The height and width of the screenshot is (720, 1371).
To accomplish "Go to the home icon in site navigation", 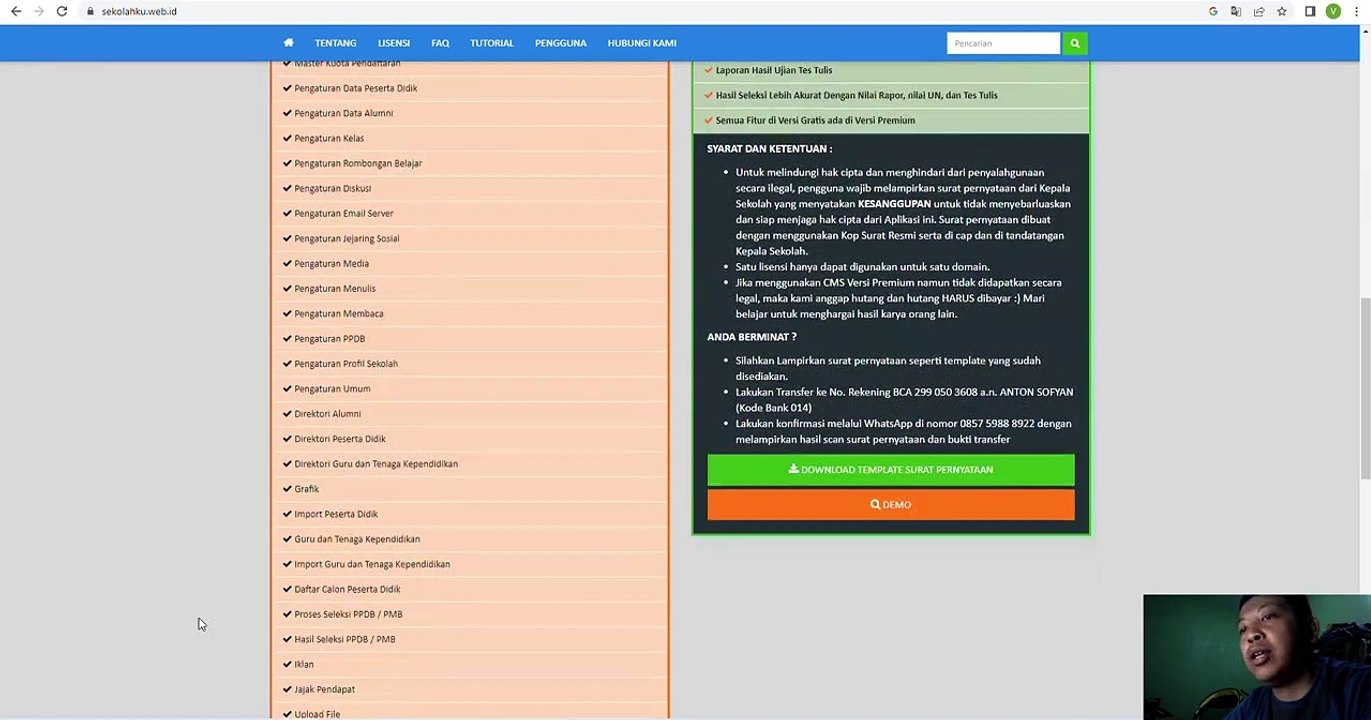I will click(288, 43).
